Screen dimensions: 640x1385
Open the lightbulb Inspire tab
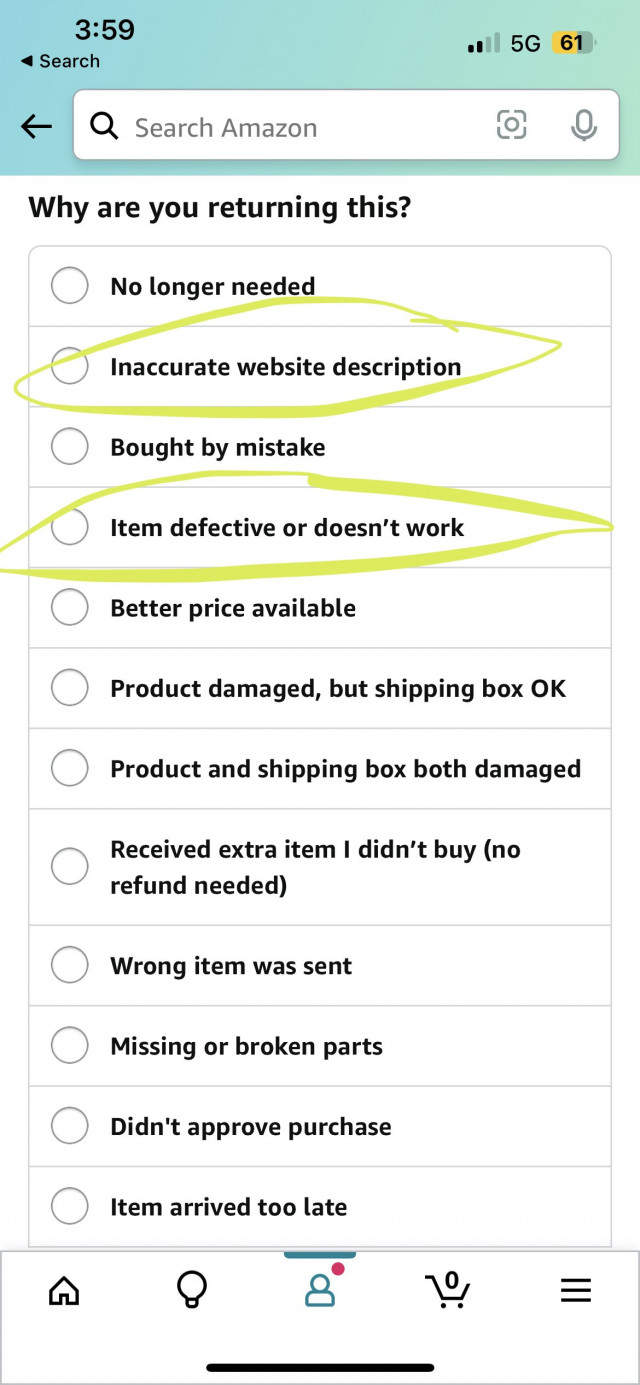click(x=191, y=1291)
